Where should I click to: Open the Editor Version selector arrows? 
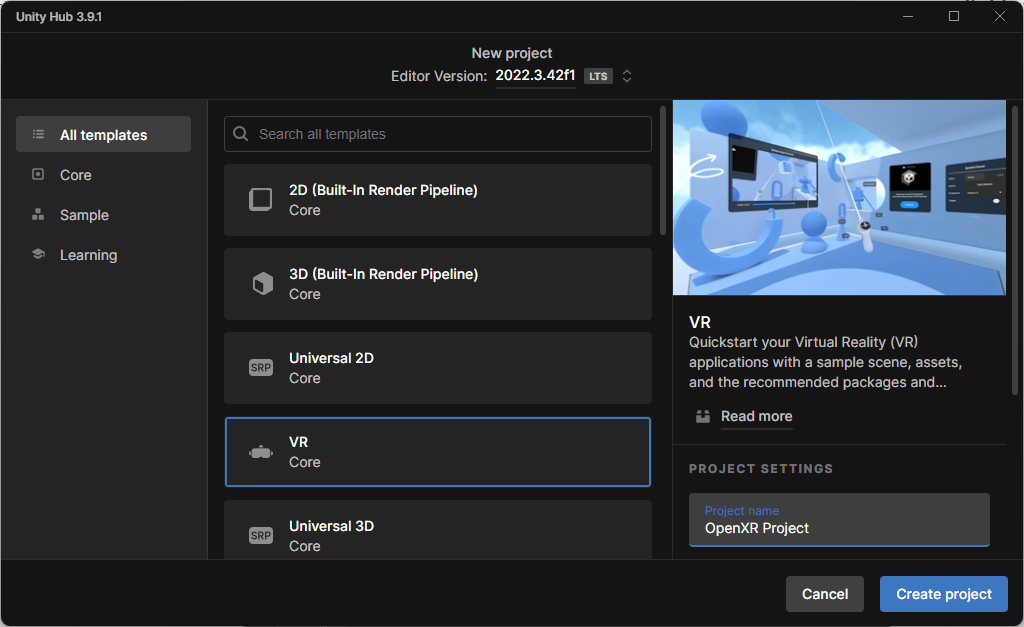627,76
